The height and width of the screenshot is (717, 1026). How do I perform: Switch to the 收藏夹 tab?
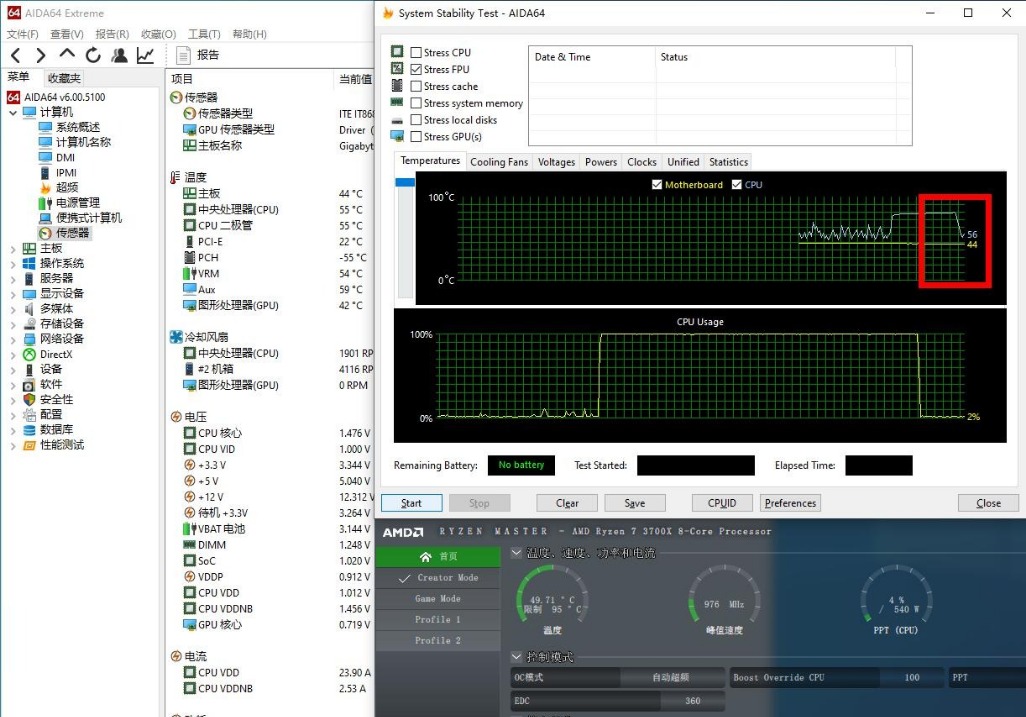click(x=63, y=78)
